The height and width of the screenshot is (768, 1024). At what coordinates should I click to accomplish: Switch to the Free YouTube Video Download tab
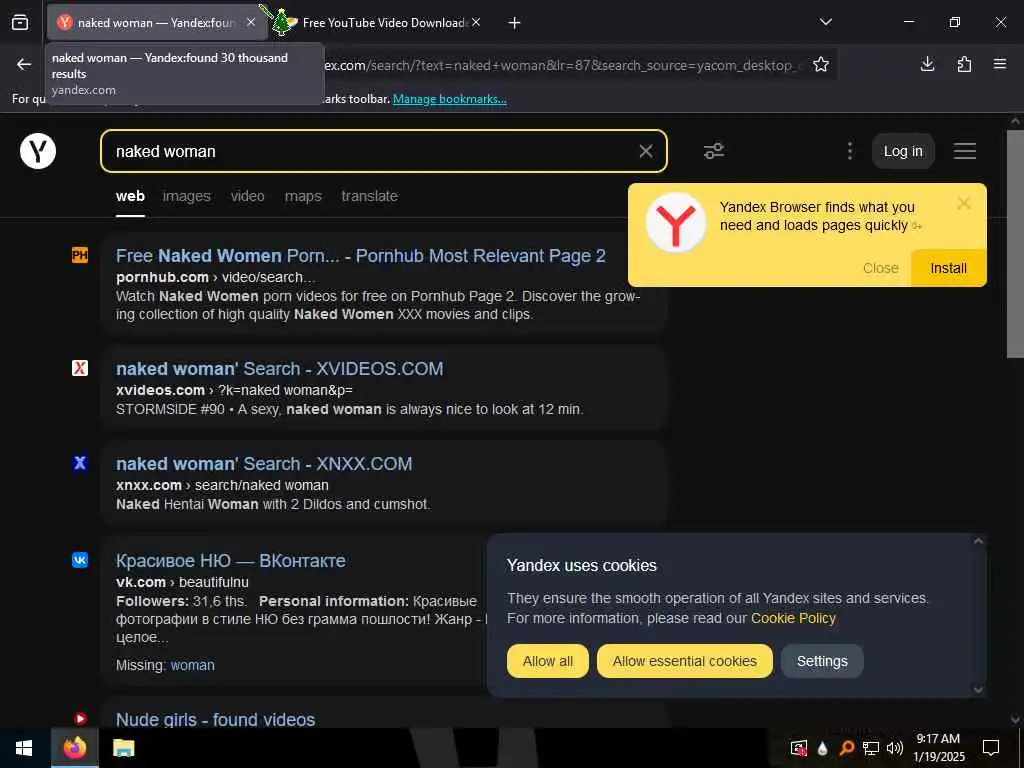point(383,23)
